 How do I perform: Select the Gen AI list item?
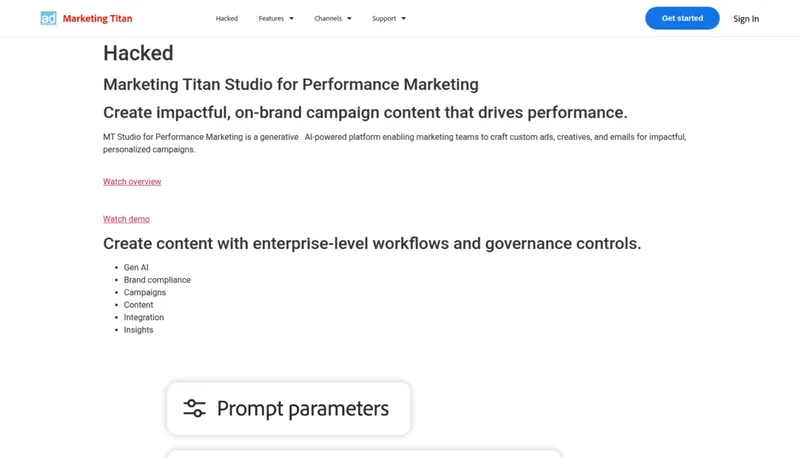[136, 268]
